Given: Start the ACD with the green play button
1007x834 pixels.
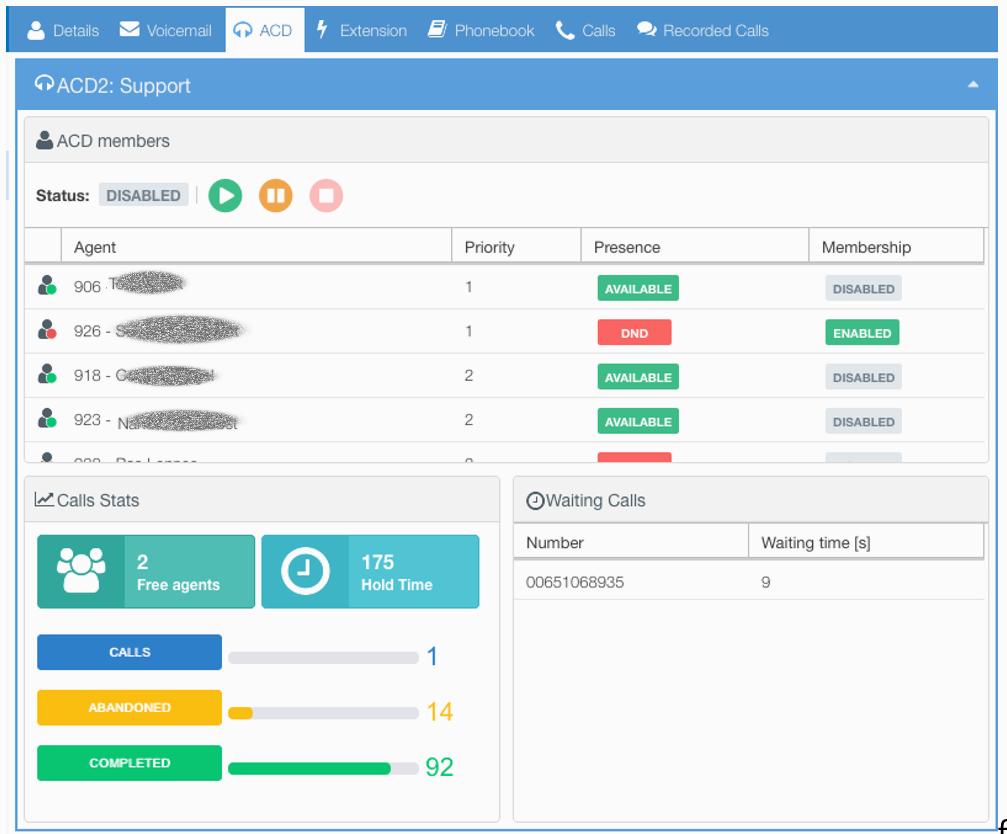Looking at the screenshot, I should point(225,195).
